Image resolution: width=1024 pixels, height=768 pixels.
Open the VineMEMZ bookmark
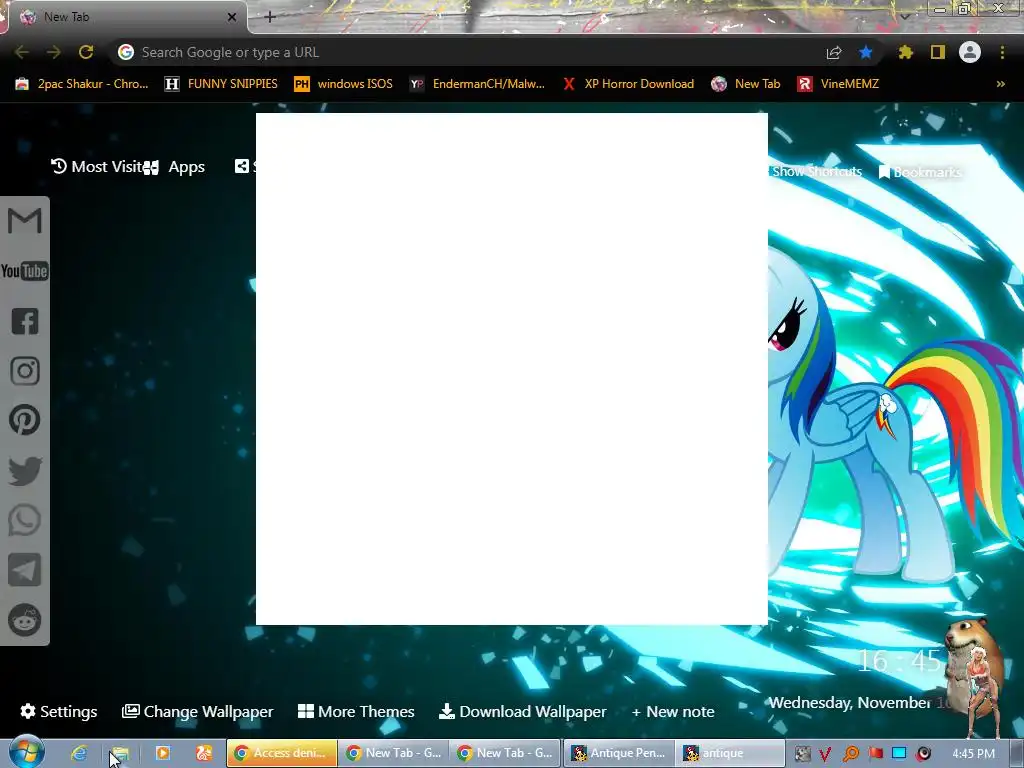pyautogui.click(x=838, y=84)
